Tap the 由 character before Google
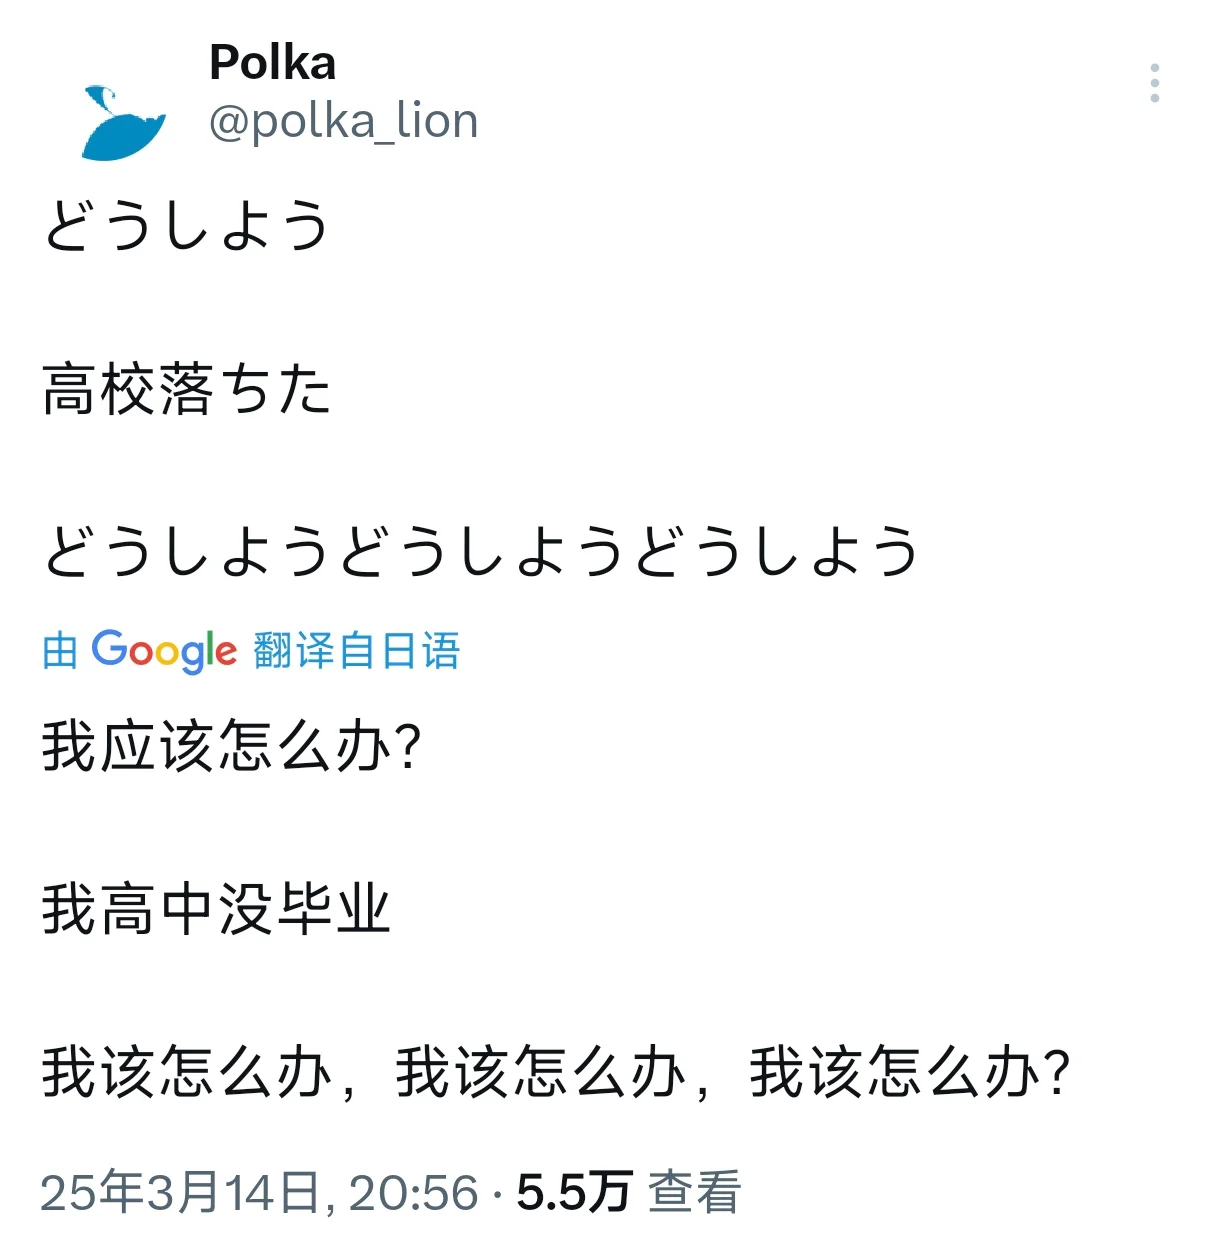The width and height of the screenshot is (1220, 1248). pyautogui.click(x=60, y=651)
